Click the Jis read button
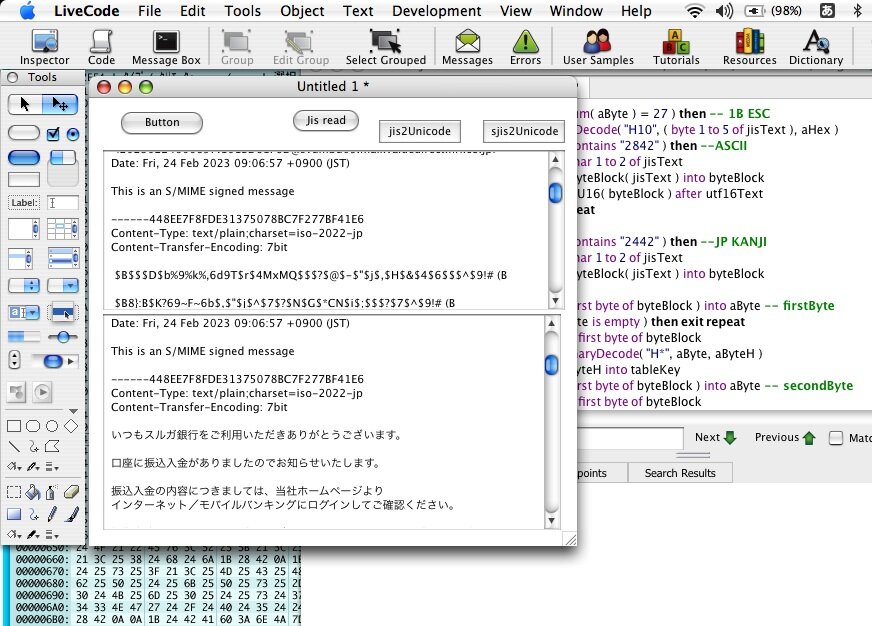This screenshot has height=626, width=872. coord(324,120)
